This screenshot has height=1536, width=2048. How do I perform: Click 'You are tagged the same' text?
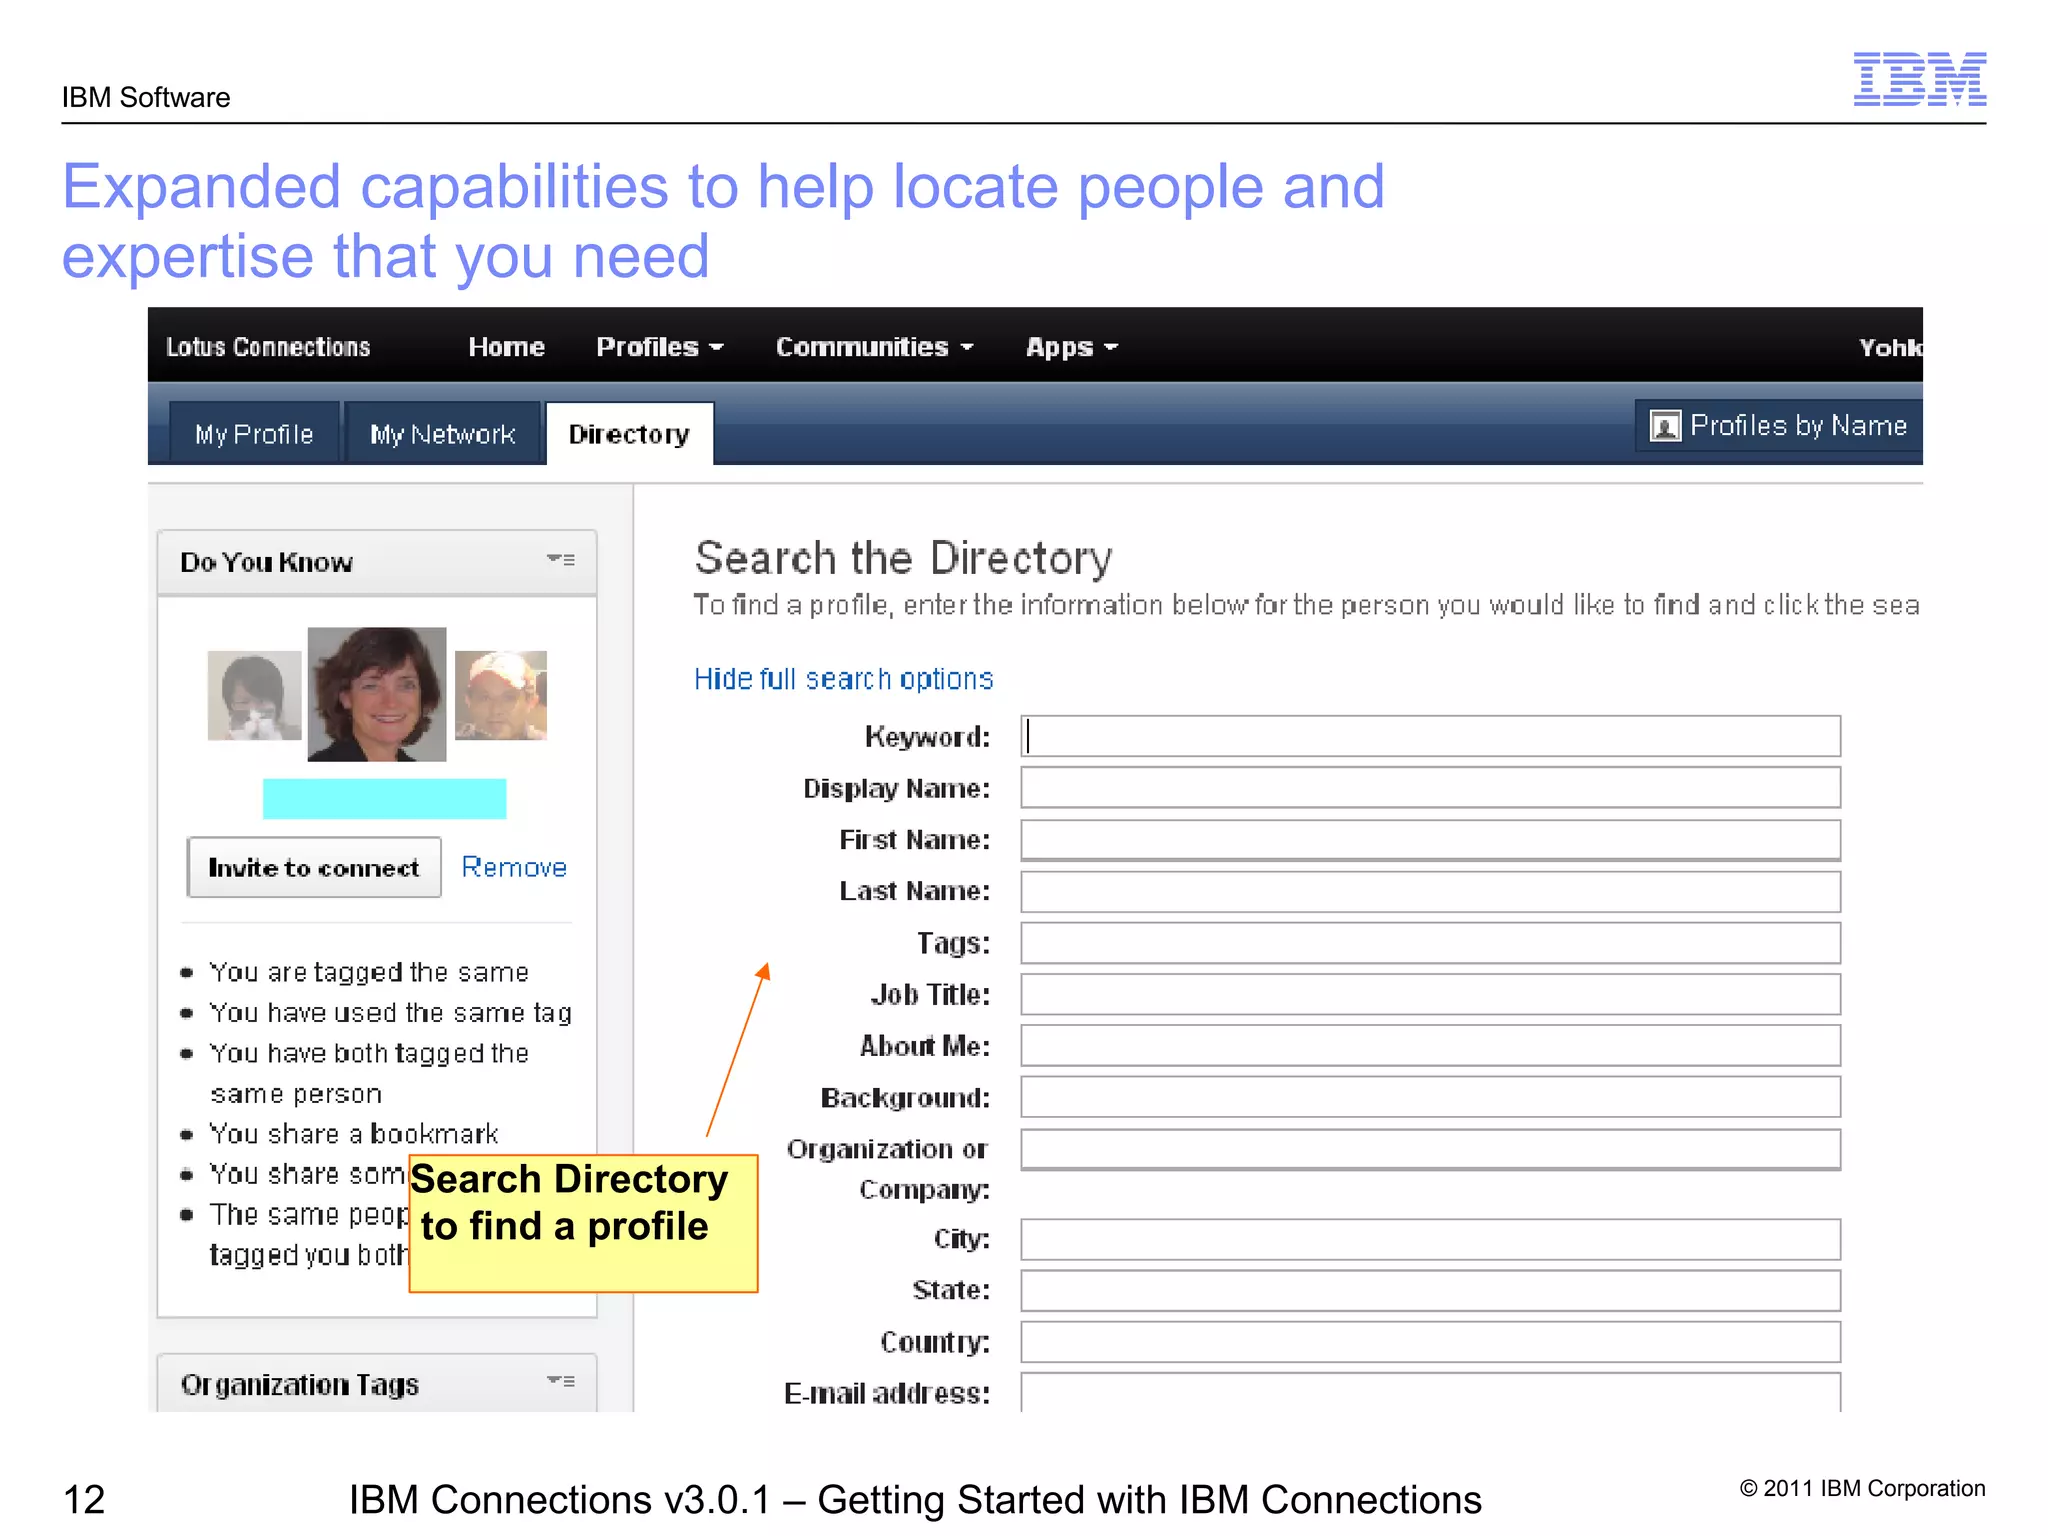pos(369,972)
